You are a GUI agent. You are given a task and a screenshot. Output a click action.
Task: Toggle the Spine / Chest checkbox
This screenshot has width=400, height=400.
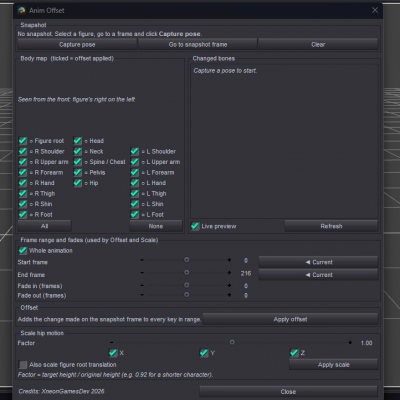tap(78, 162)
